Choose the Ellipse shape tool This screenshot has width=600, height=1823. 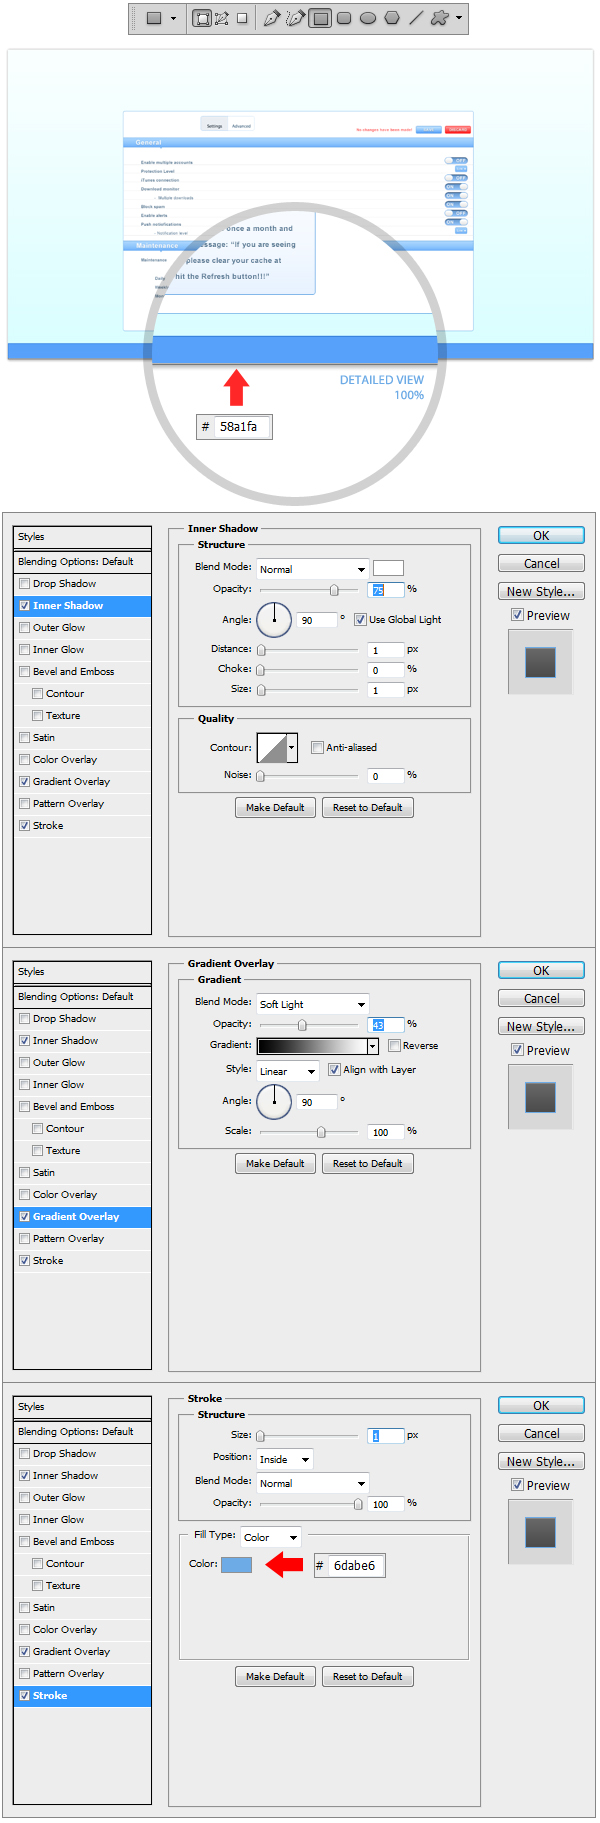pos(367,18)
